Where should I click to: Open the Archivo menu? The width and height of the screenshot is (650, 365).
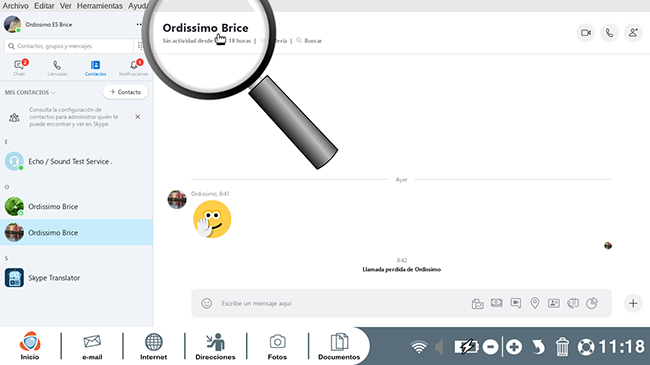[16, 6]
